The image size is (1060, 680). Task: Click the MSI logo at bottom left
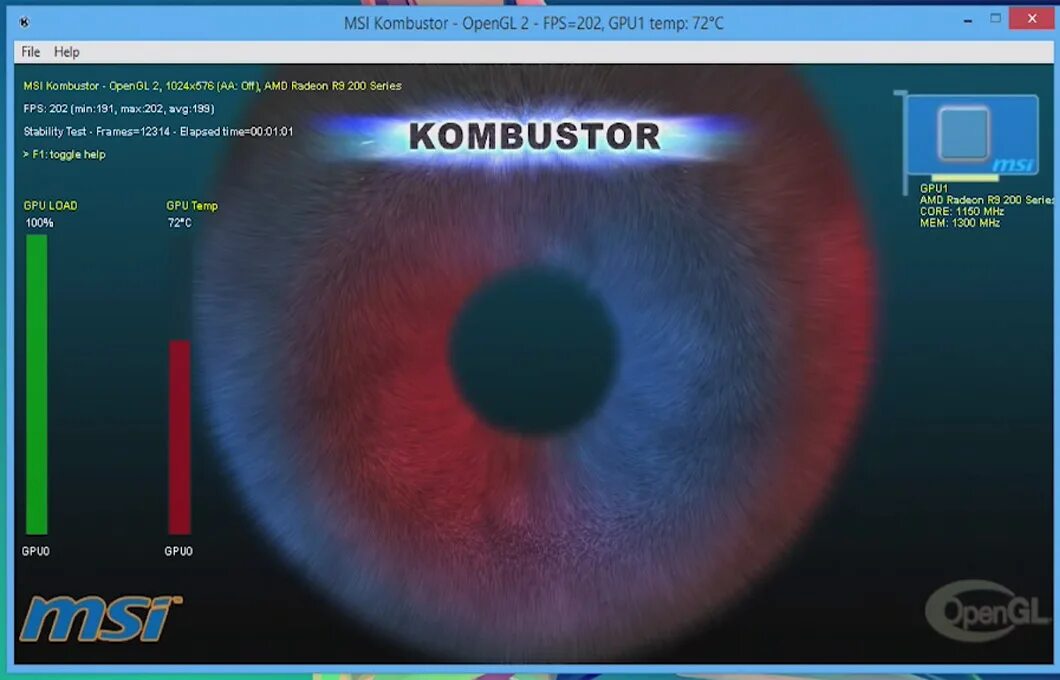(x=101, y=618)
